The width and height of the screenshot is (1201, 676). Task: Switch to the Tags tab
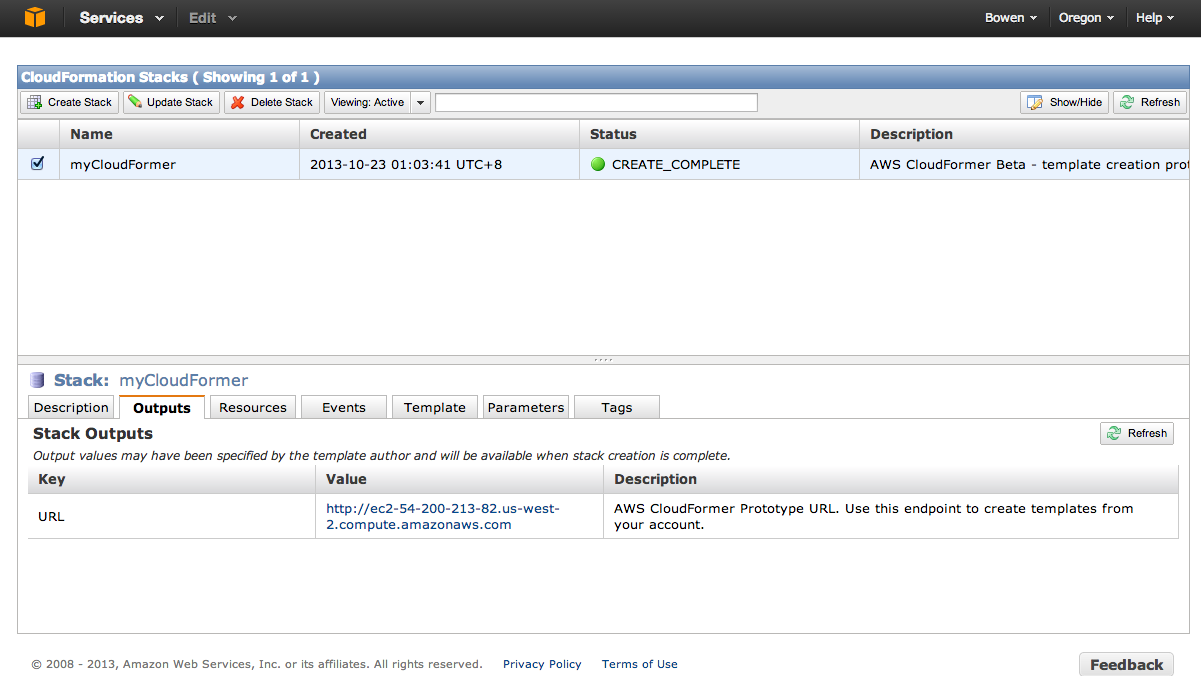(617, 407)
